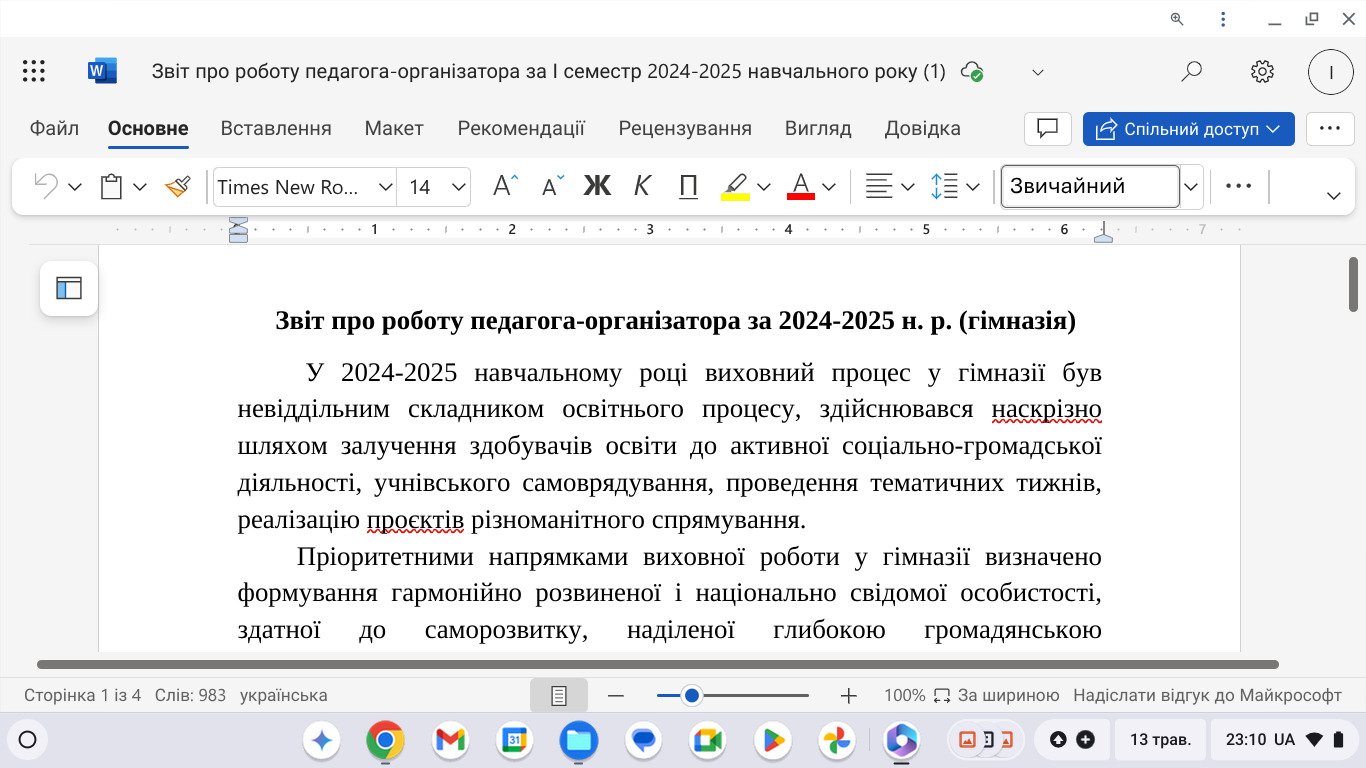Switch to the Довідка tab

pos(922,128)
